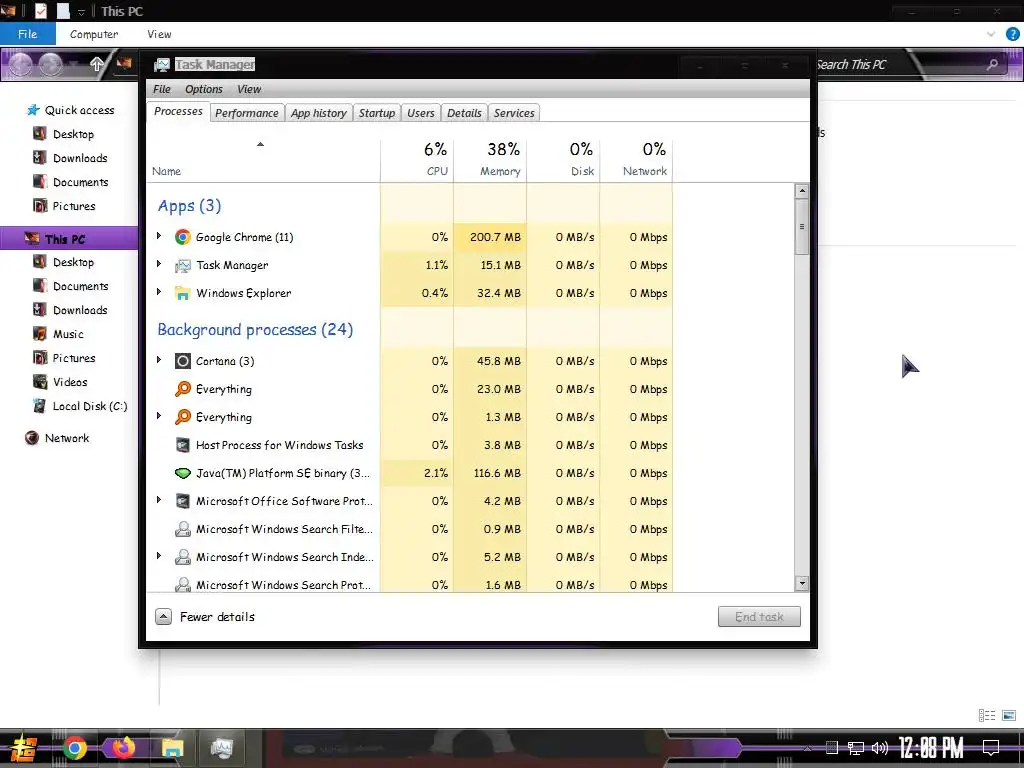Expand the second Everything process entry
The height and width of the screenshot is (768, 1024).
point(159,416)
